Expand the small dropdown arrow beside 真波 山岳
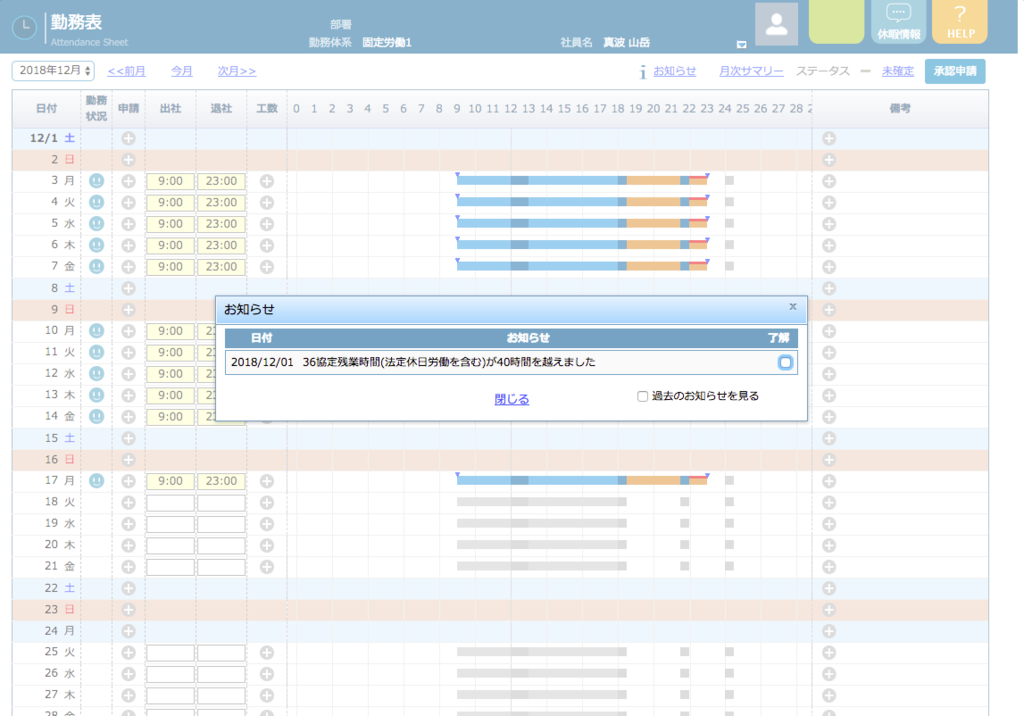The height and width of the screenshot is (716, 1024). (741, 44)
